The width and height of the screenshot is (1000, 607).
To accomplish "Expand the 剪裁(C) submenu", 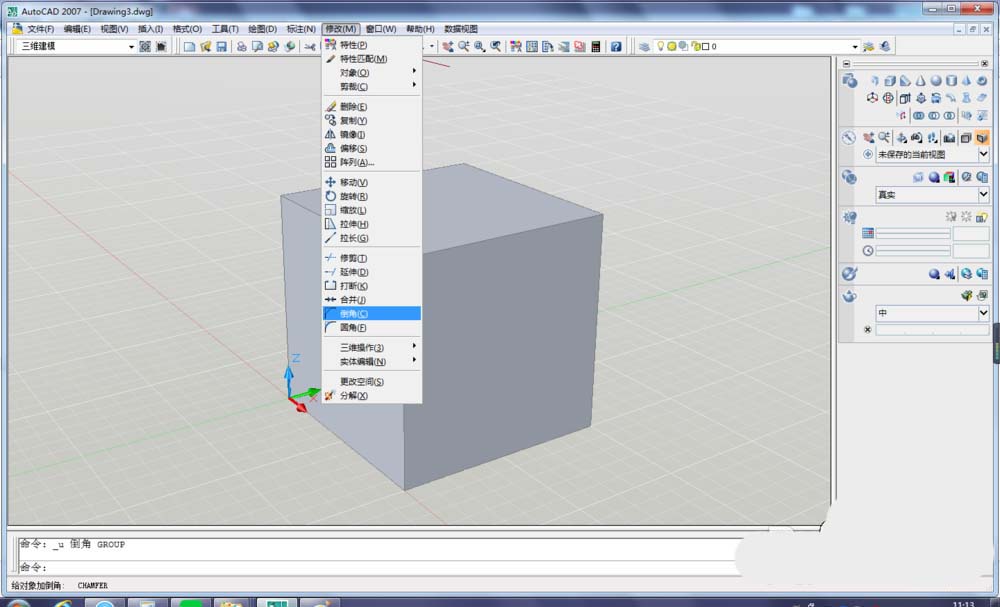I will tap(372, 87).
